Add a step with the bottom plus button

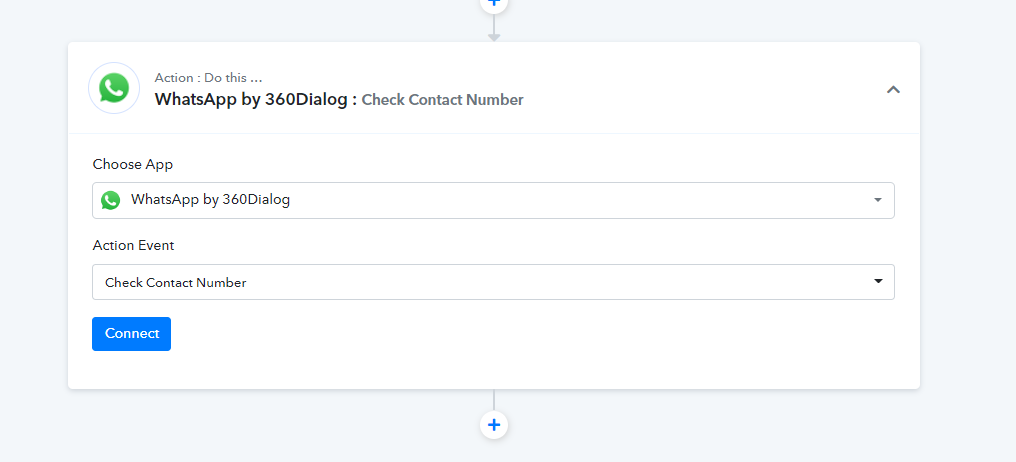pyautogui.click(x=494, y=425)
